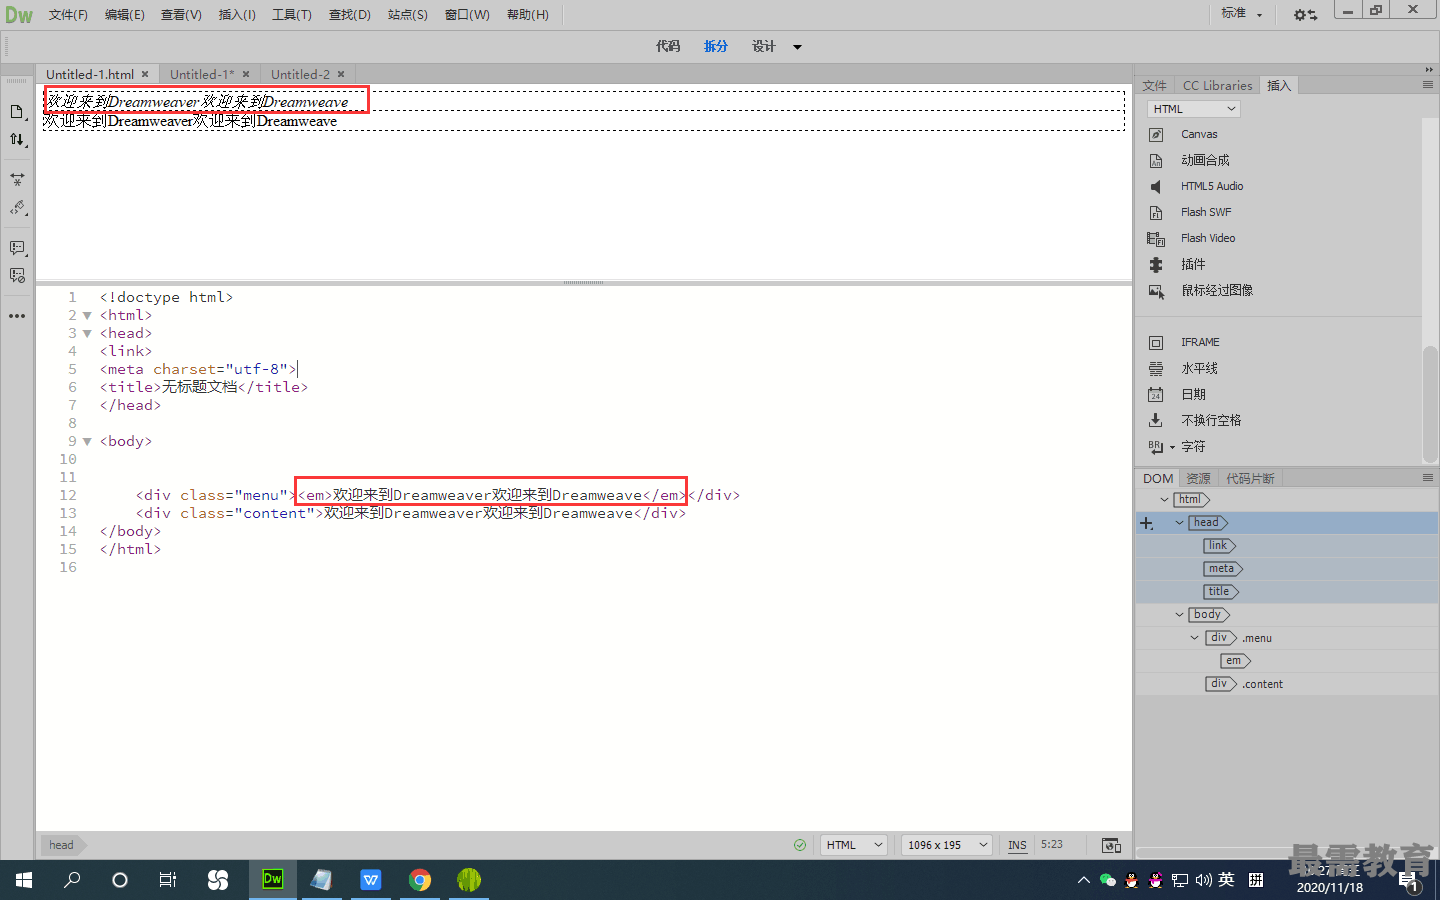Switch to the 资源 panel tab
This screenshot has height=900, width=1440.
click(x=1198, y=479)
